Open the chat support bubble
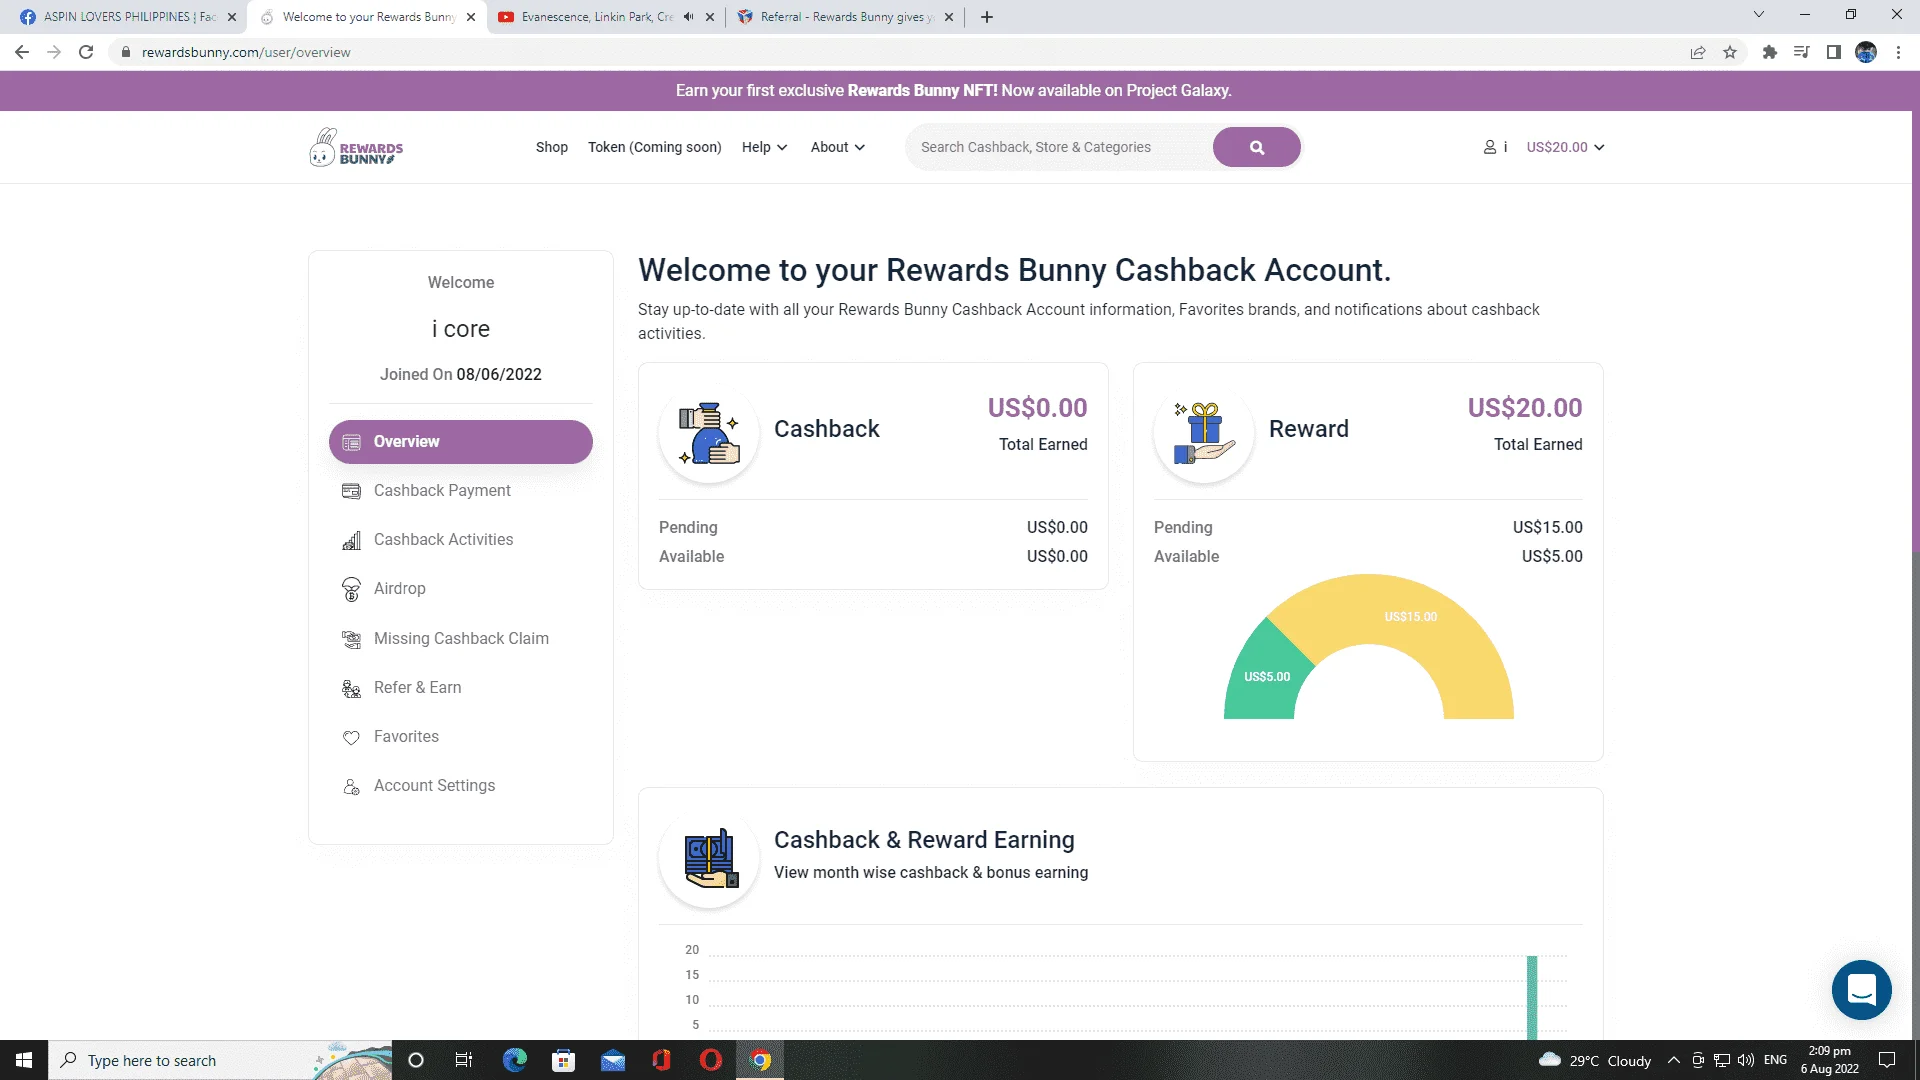Screen dimensions: 1920x1080 (1861, 990)
